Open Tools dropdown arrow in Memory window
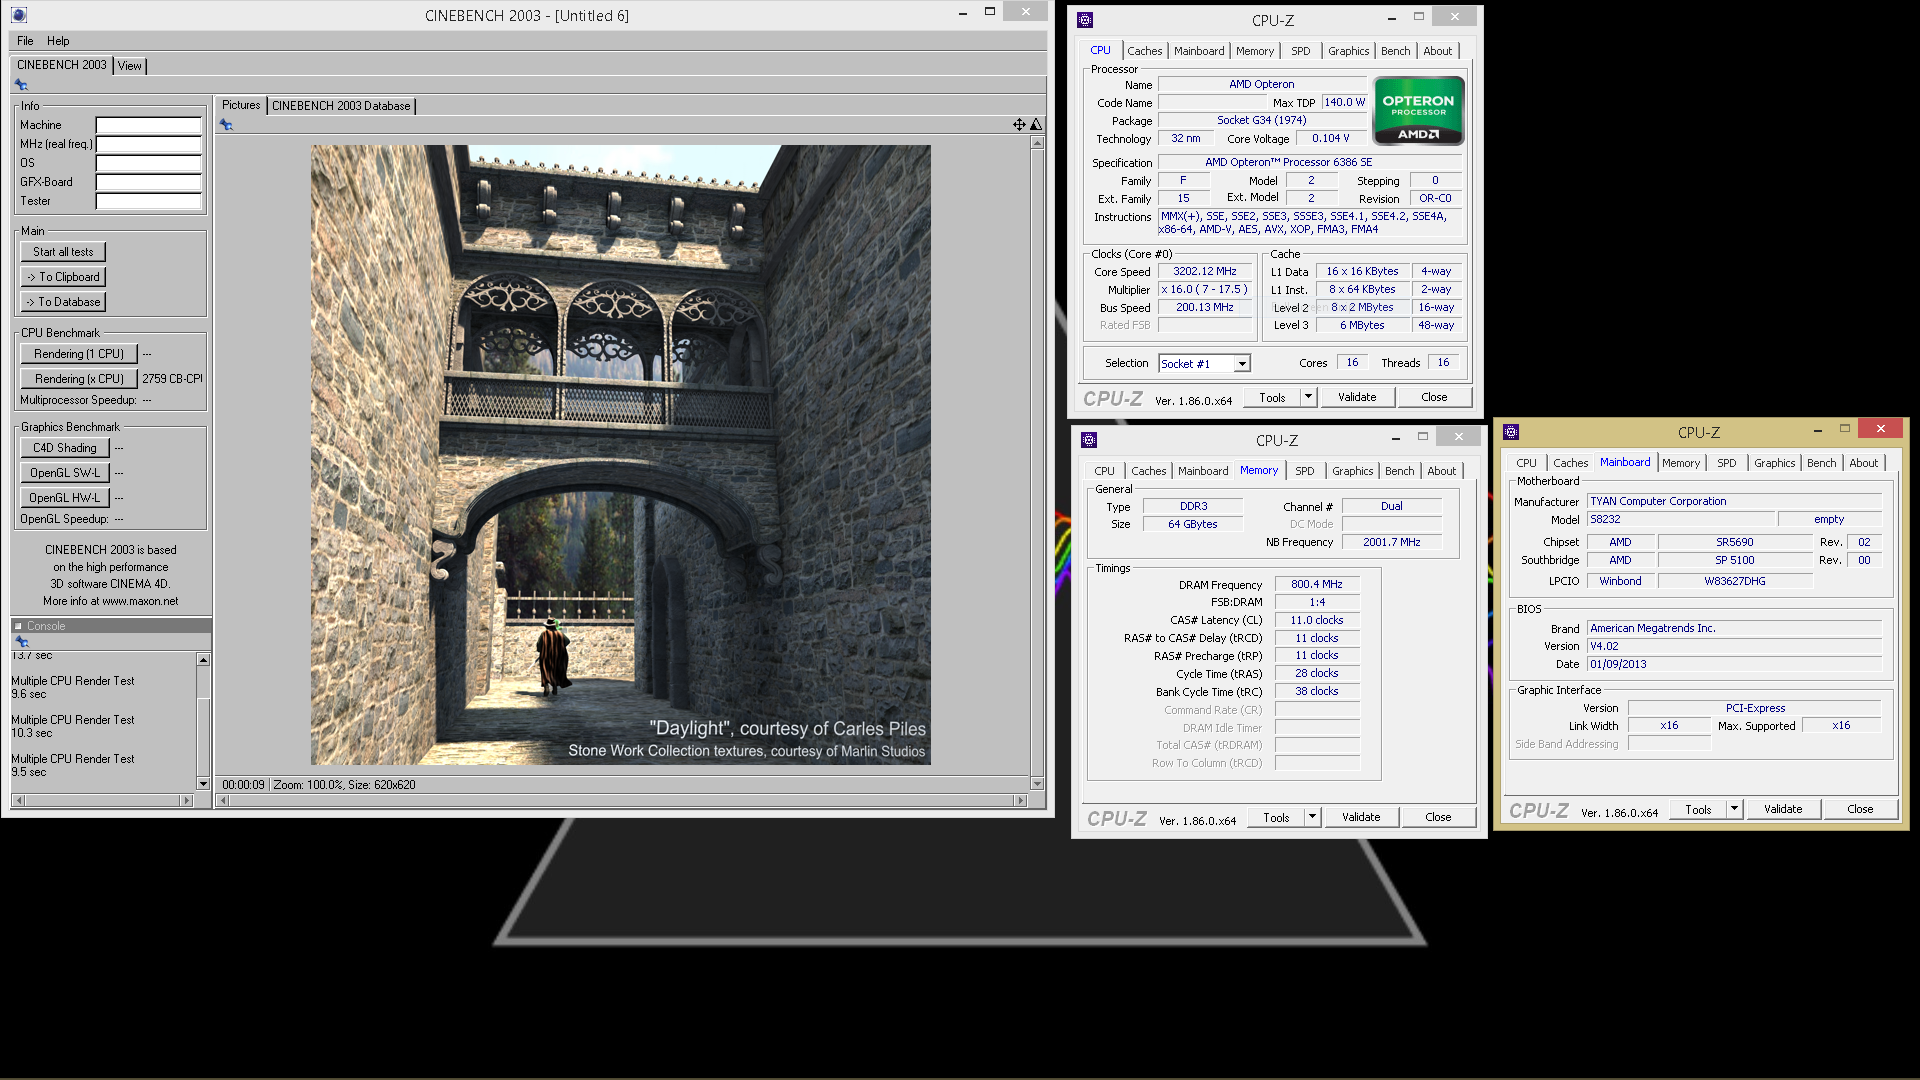The image size is (1920, 1080). pyautogui.click(x=1312, y=817)
